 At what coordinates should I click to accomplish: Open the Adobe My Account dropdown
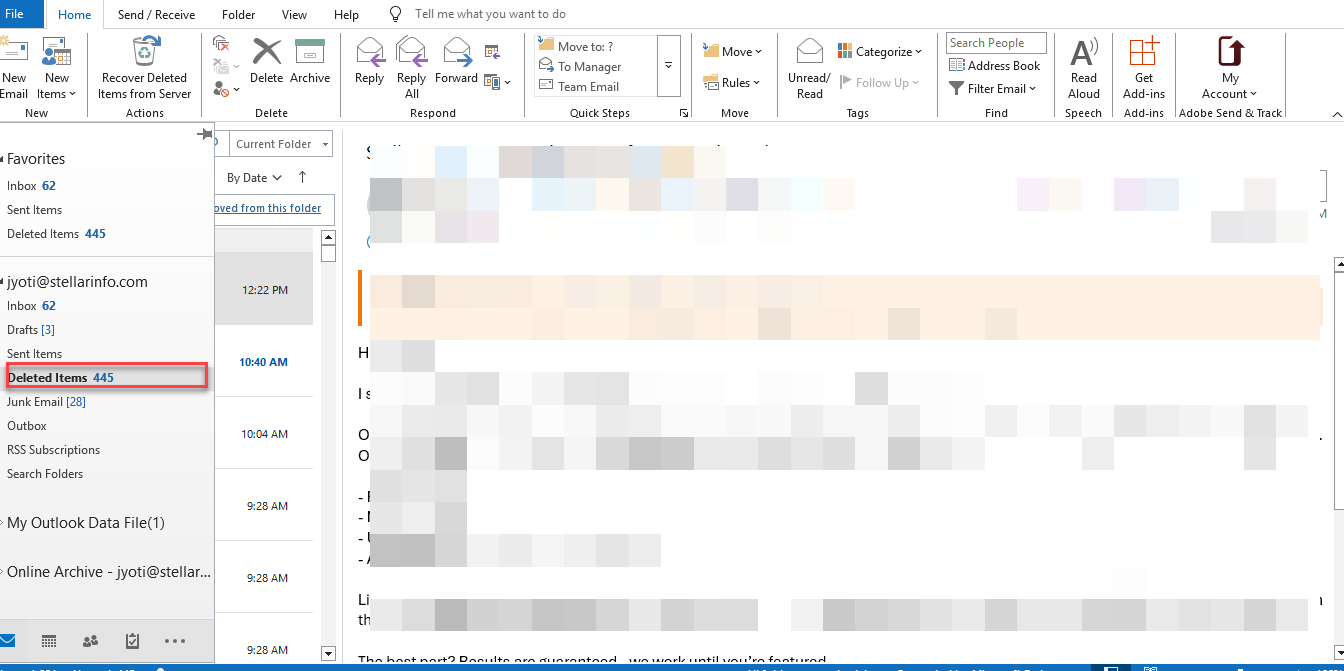[1230, 68]
